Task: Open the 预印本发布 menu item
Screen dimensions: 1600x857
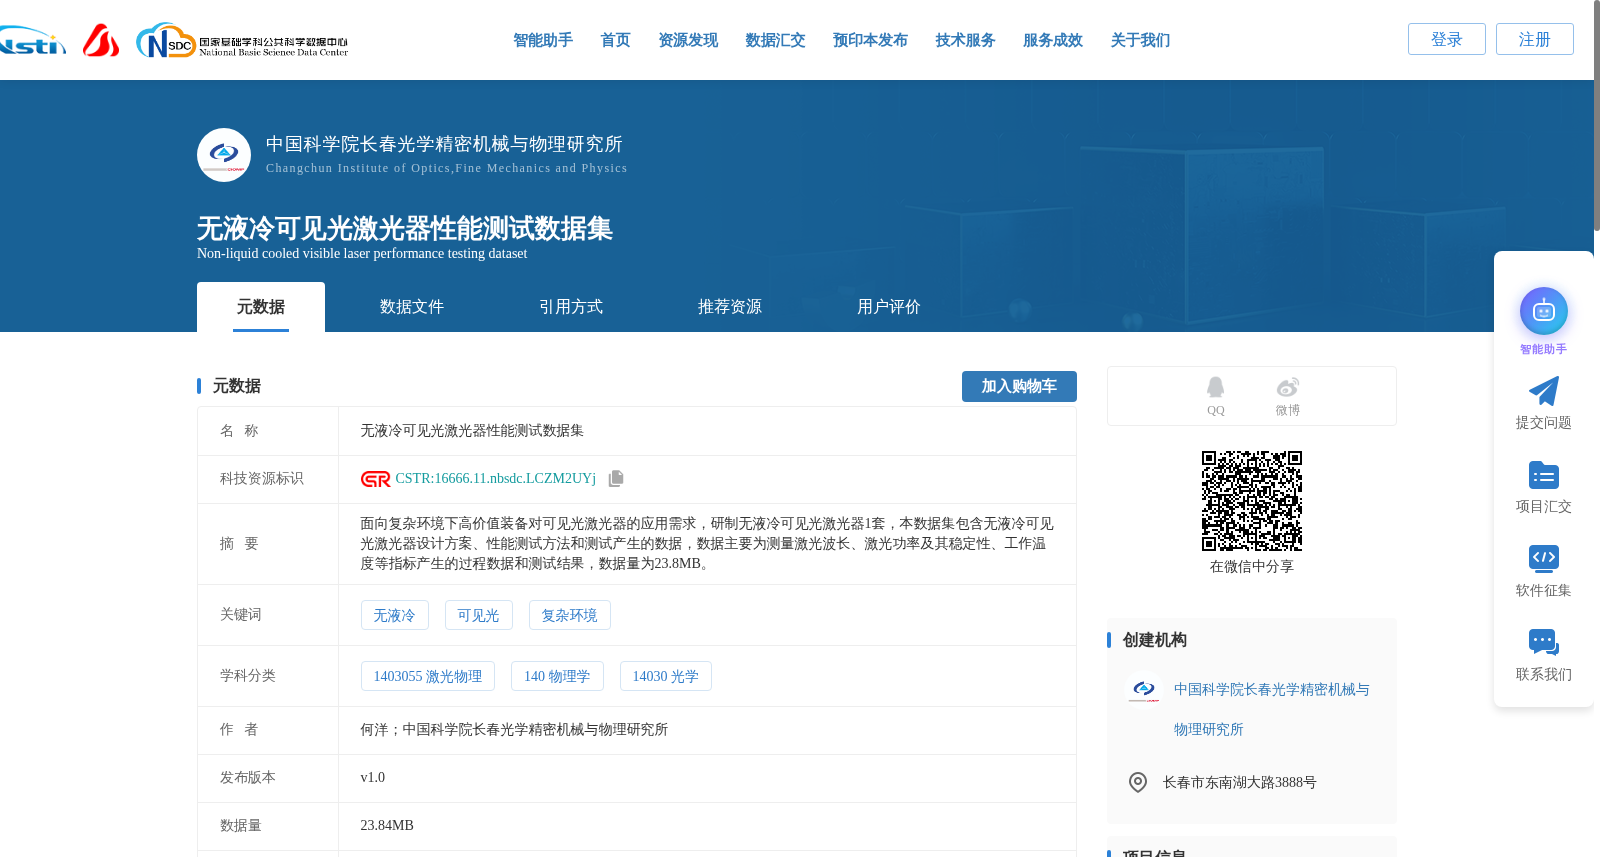Action: [x=870, y=40]
